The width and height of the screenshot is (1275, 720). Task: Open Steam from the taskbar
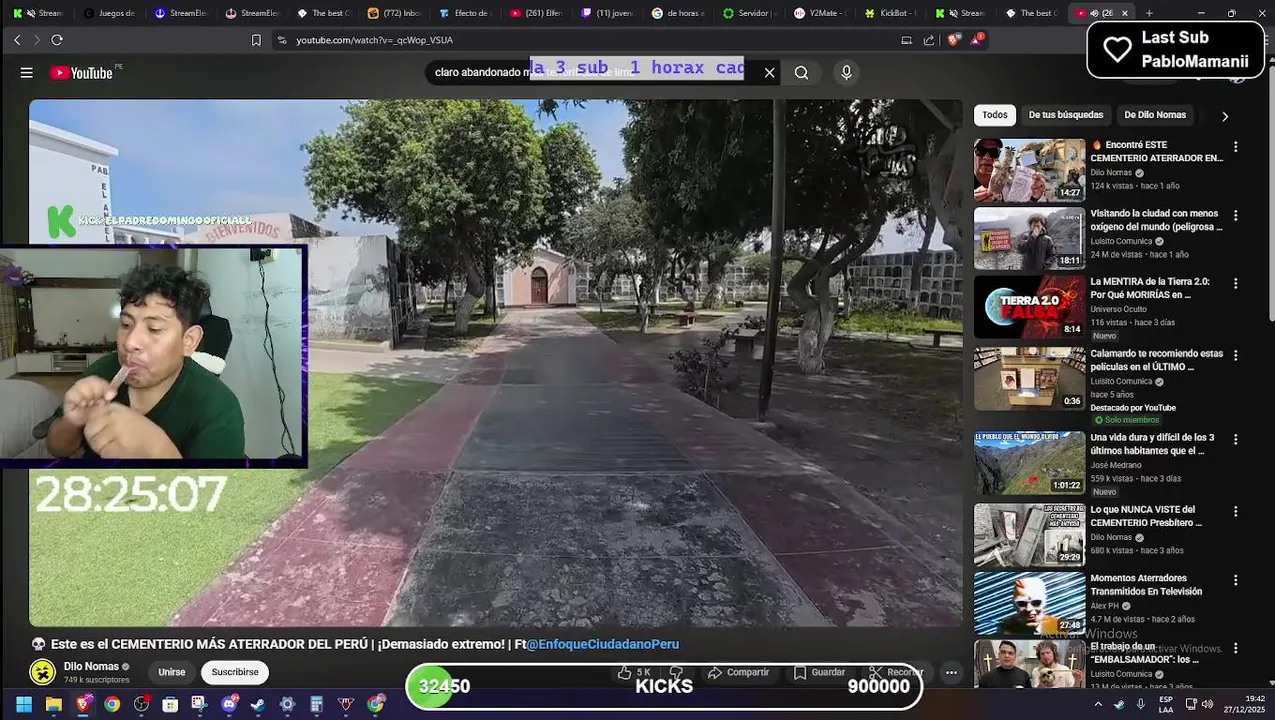[x=258, y=704]
